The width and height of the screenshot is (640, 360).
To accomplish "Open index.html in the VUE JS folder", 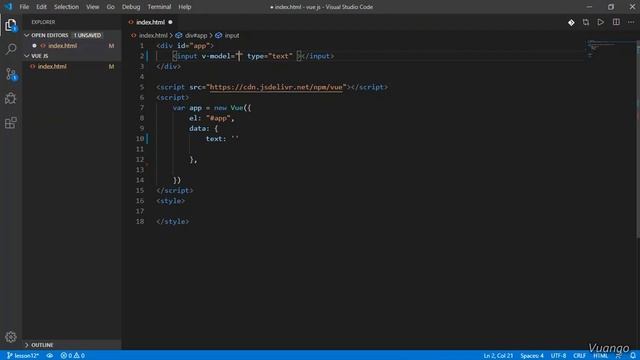I will point(52,66).
